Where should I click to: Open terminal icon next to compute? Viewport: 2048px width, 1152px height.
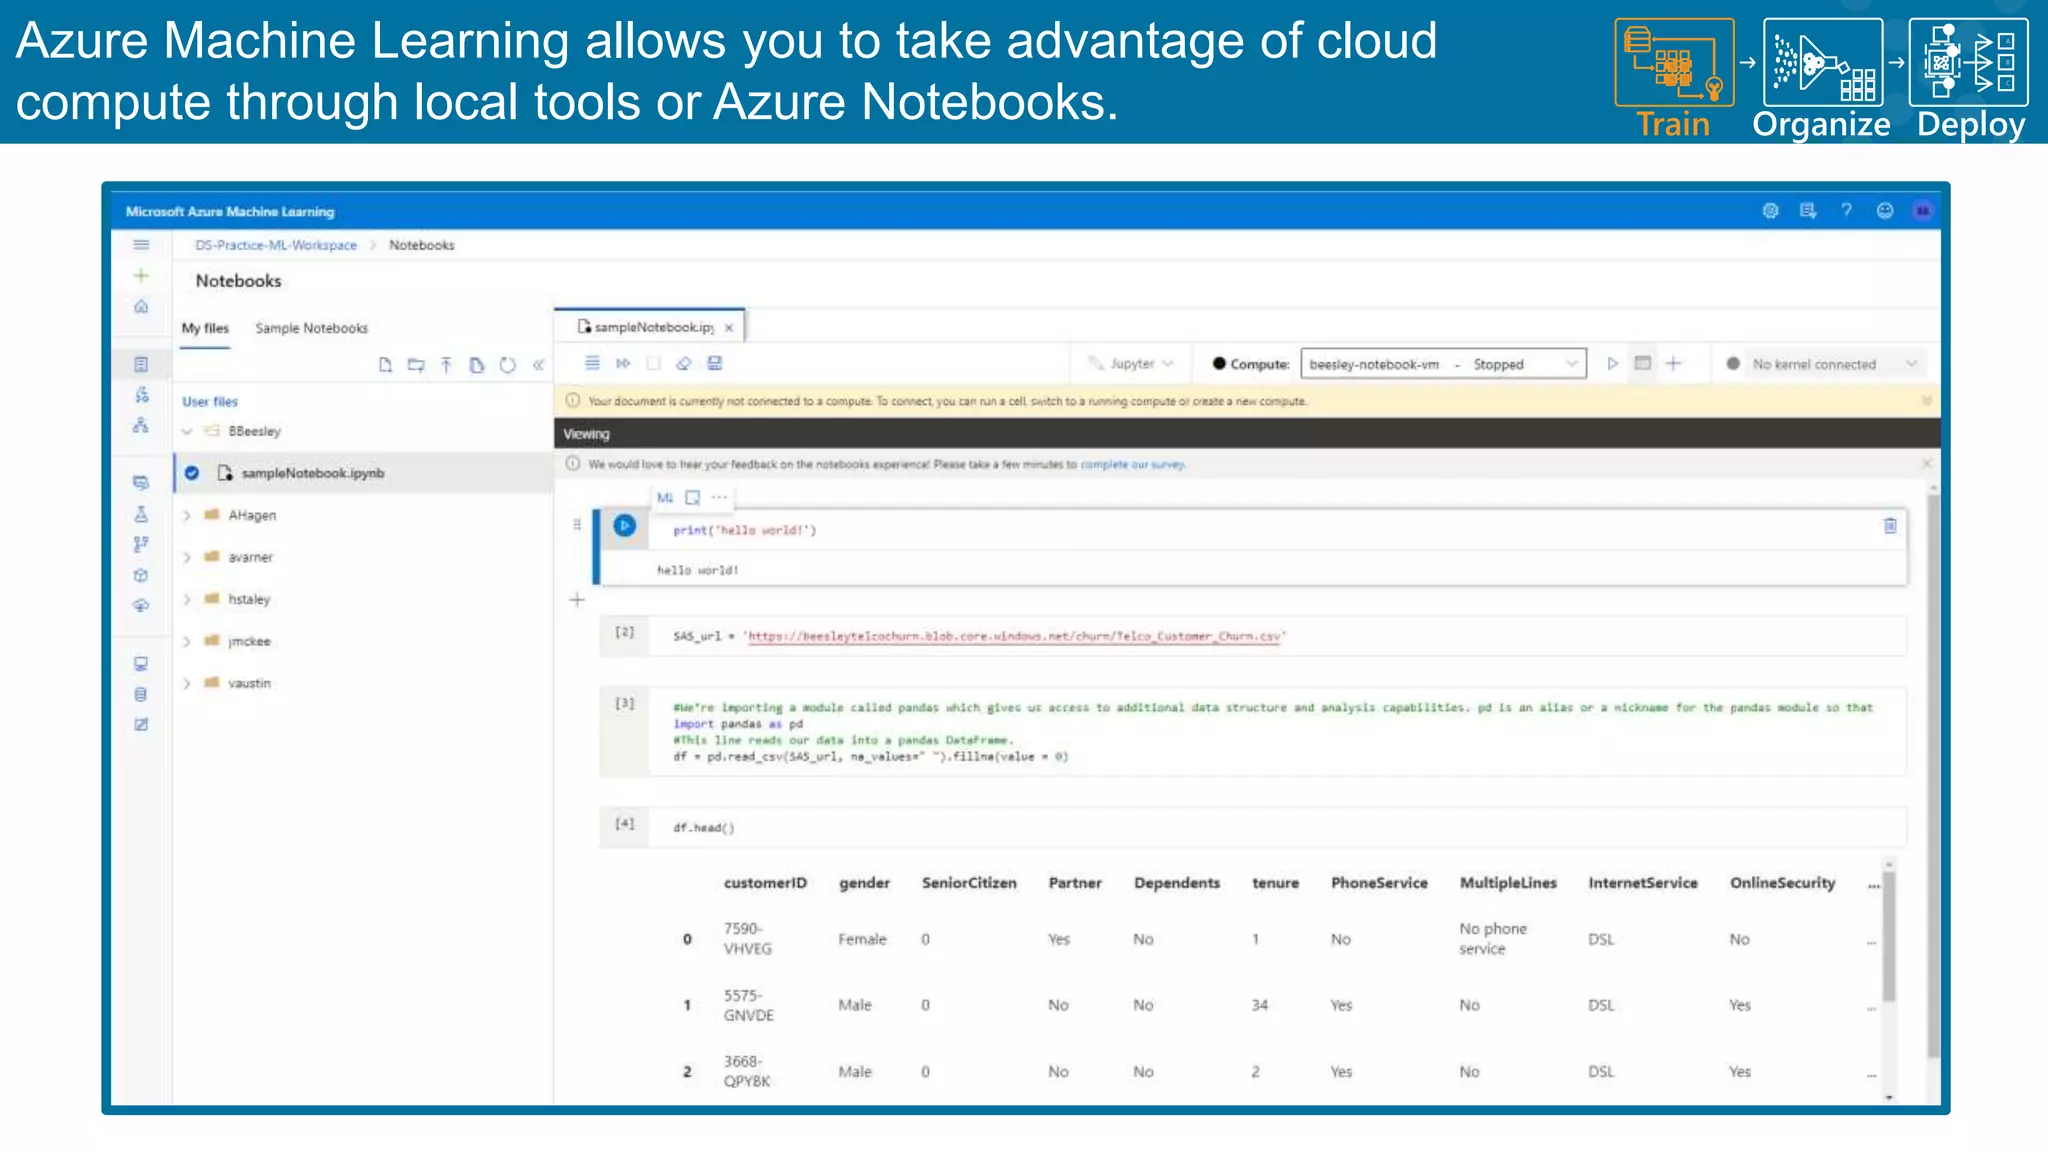tap(1642, 363)
